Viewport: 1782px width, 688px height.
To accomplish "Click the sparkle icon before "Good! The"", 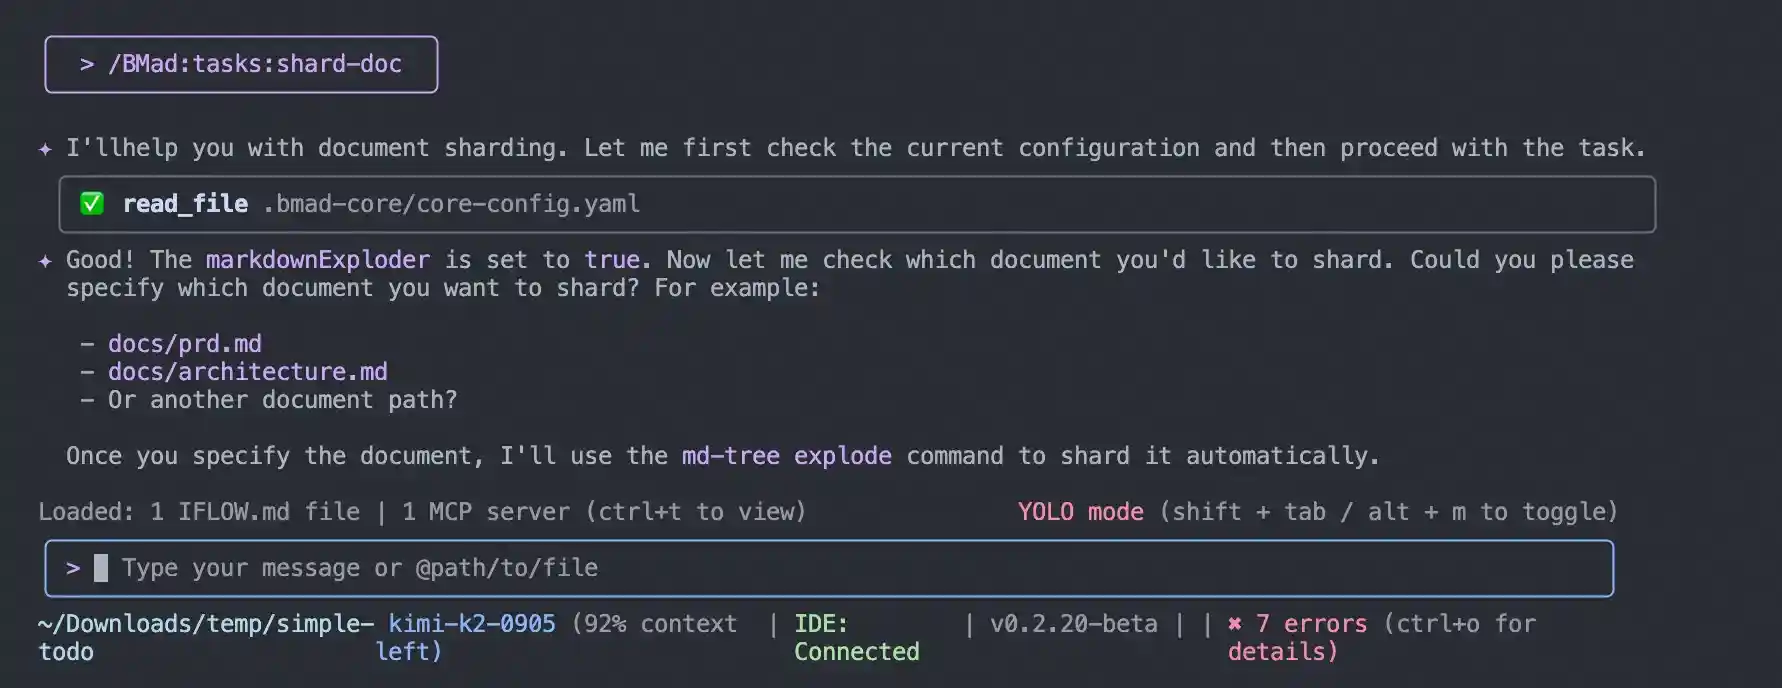I will (x=45, y=261).
